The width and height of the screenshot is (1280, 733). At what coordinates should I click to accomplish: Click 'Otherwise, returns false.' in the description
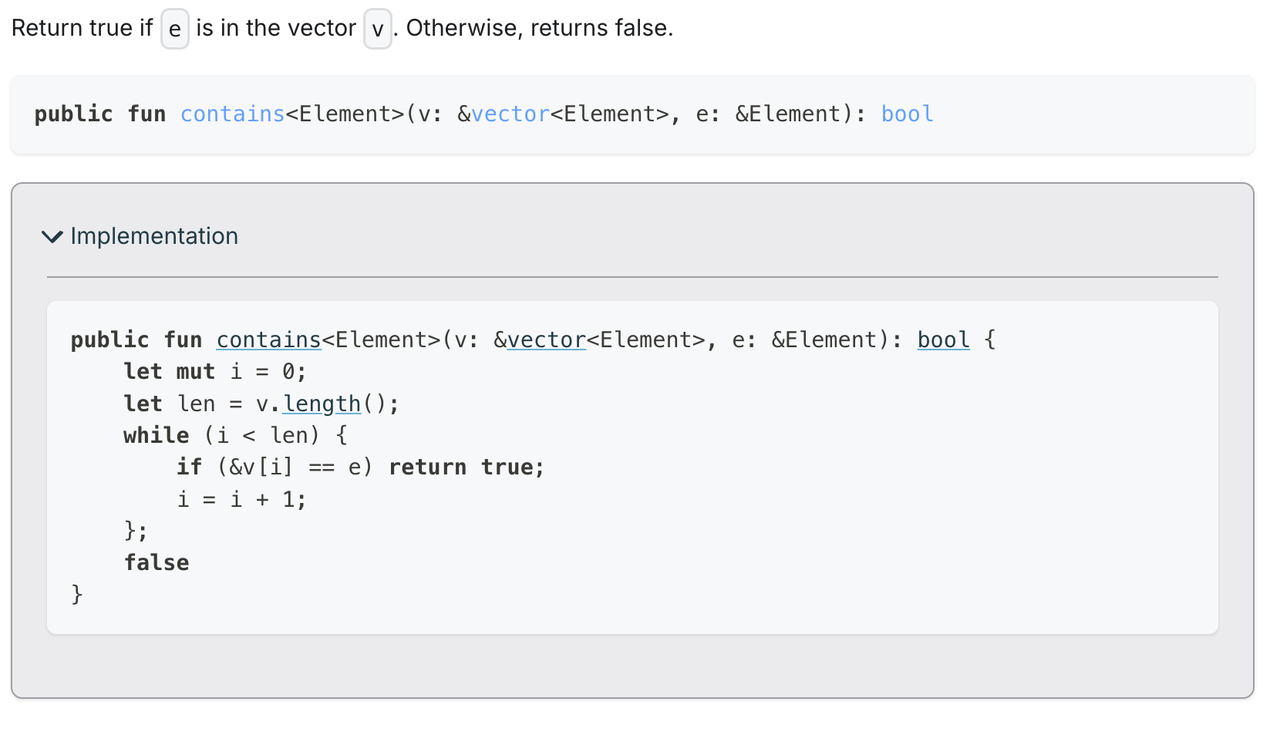pyautogui.click(x=540, y=28)
